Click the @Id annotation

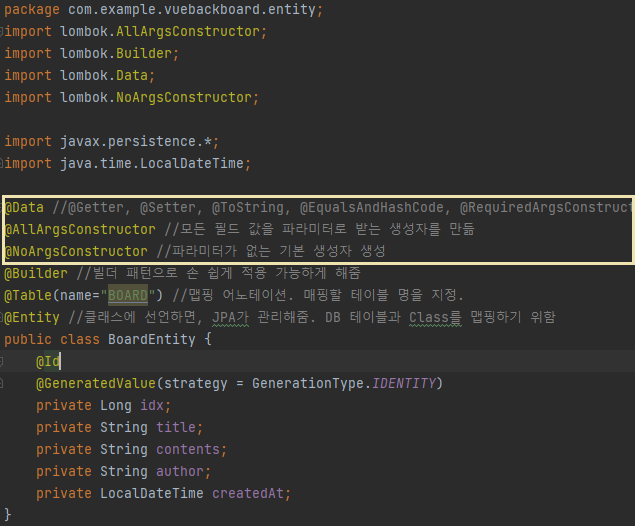pos(48,361)
